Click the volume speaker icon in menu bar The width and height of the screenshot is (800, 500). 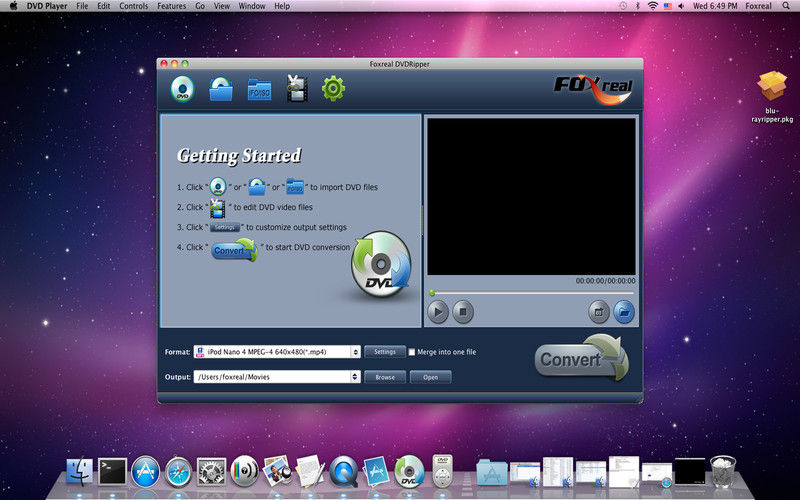[x=681, y=6]
